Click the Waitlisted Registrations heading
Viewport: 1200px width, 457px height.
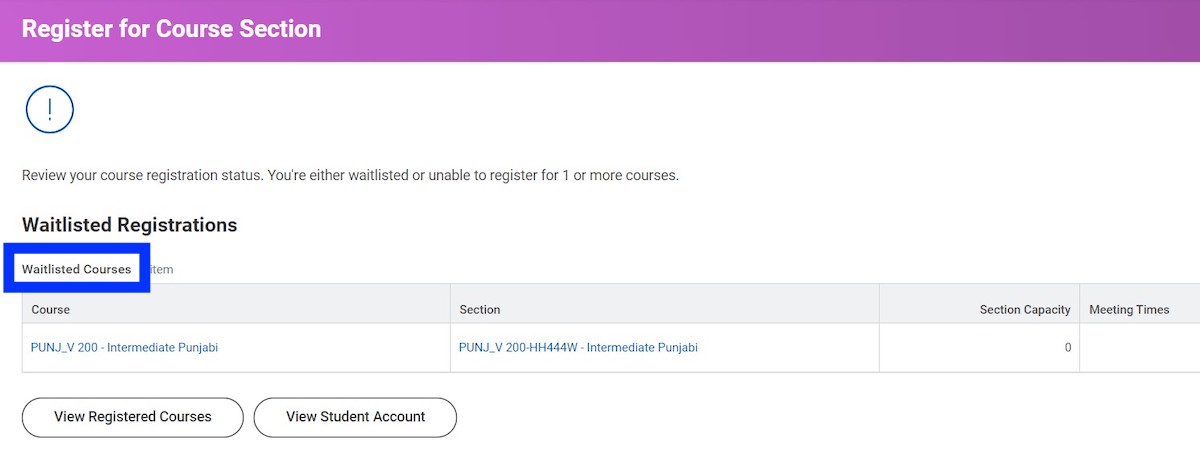click(130, 225)
